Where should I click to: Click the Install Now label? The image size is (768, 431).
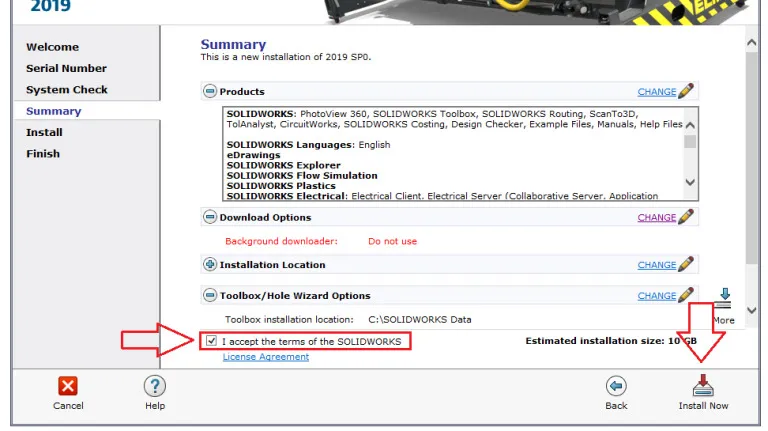(x=703, y=406)
